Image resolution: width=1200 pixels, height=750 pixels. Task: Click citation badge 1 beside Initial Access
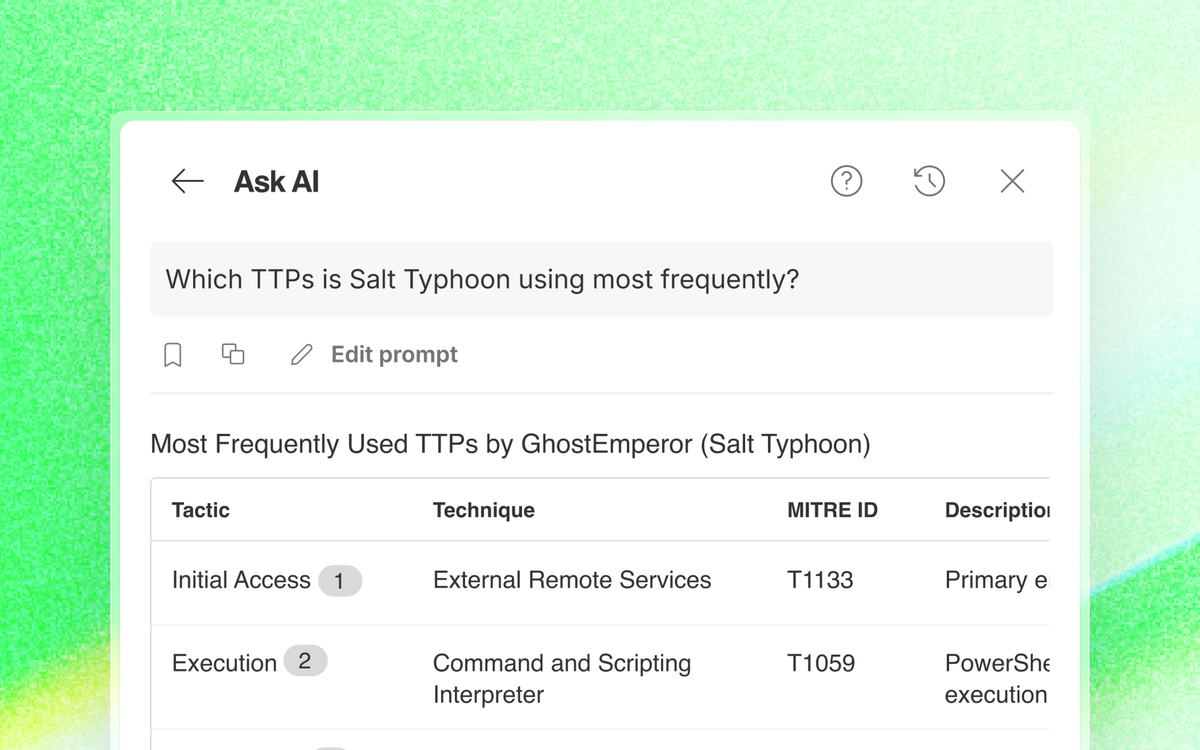click(x=340, y=581)
